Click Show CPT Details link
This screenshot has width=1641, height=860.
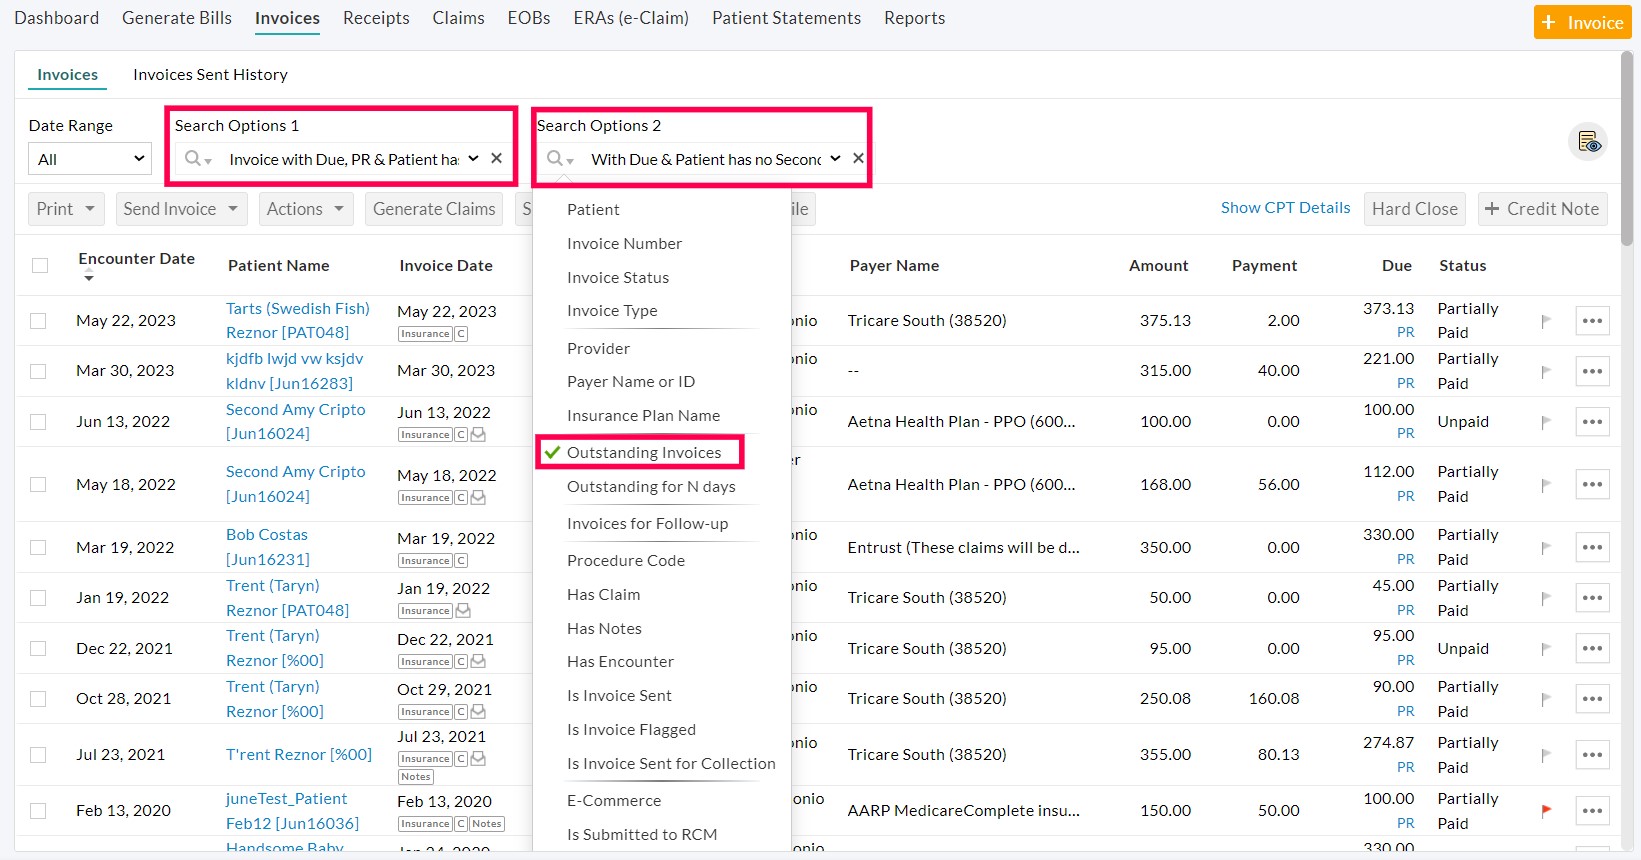click(x=1285, y=208)
